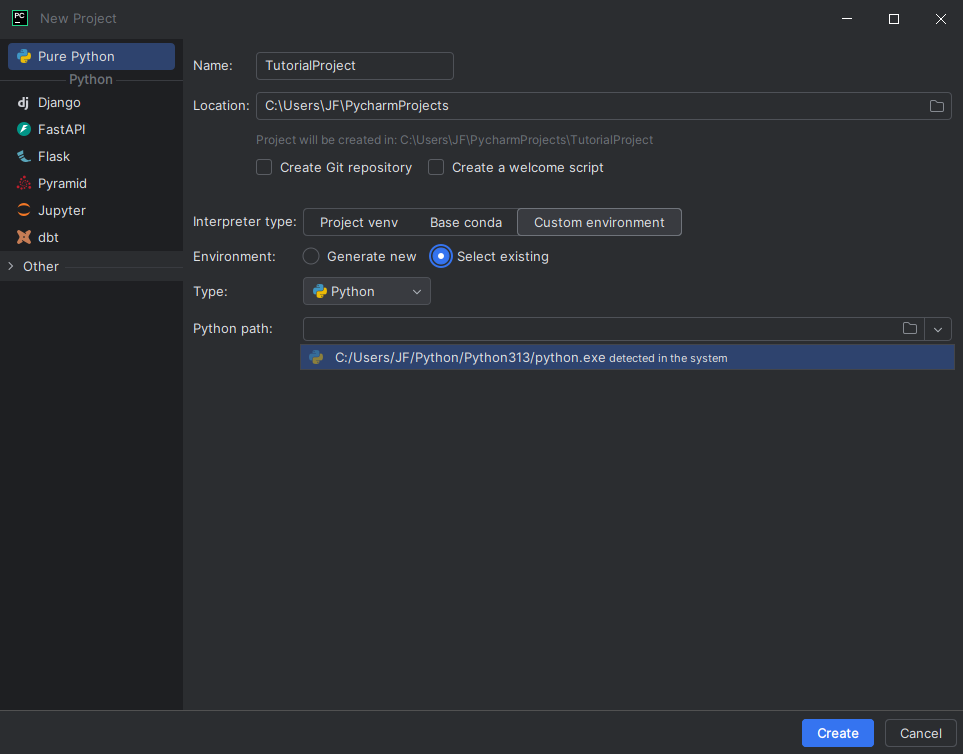The image size is (963, 754).
Task: Browse for project location folder icon
Action: click(937, 106)
